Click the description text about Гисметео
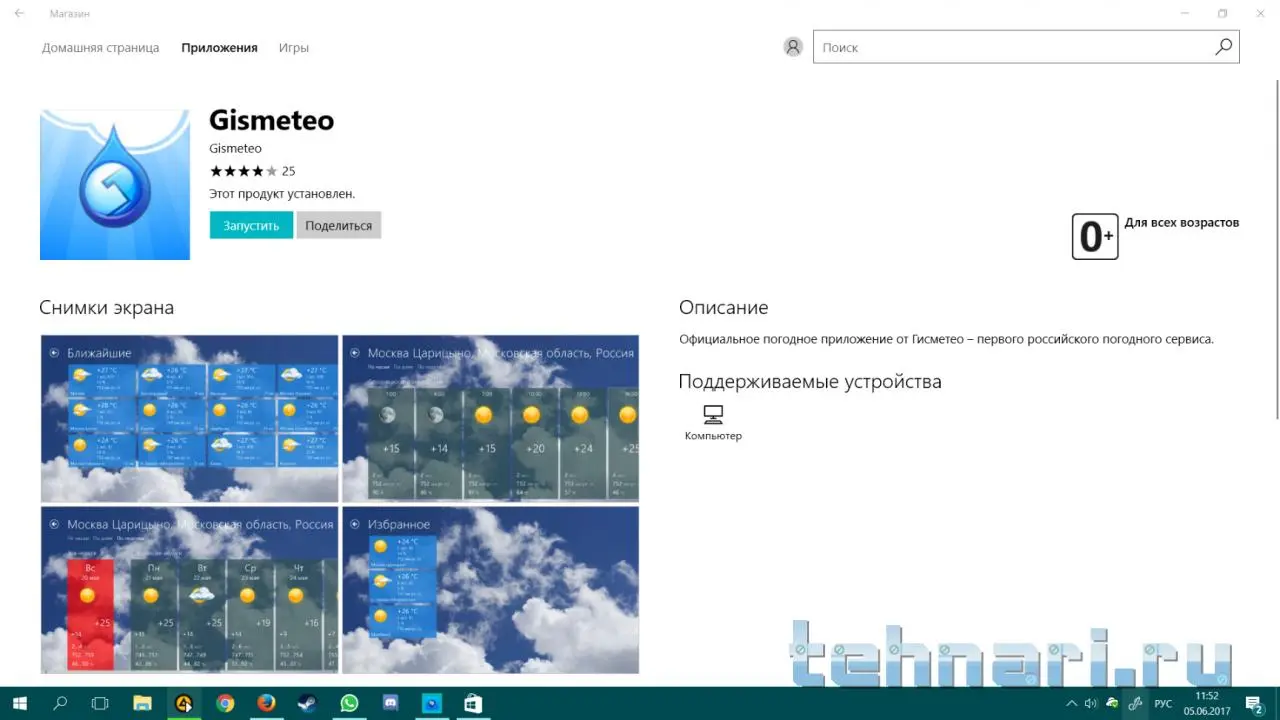1280x720 pixels. tap(946, 339)
